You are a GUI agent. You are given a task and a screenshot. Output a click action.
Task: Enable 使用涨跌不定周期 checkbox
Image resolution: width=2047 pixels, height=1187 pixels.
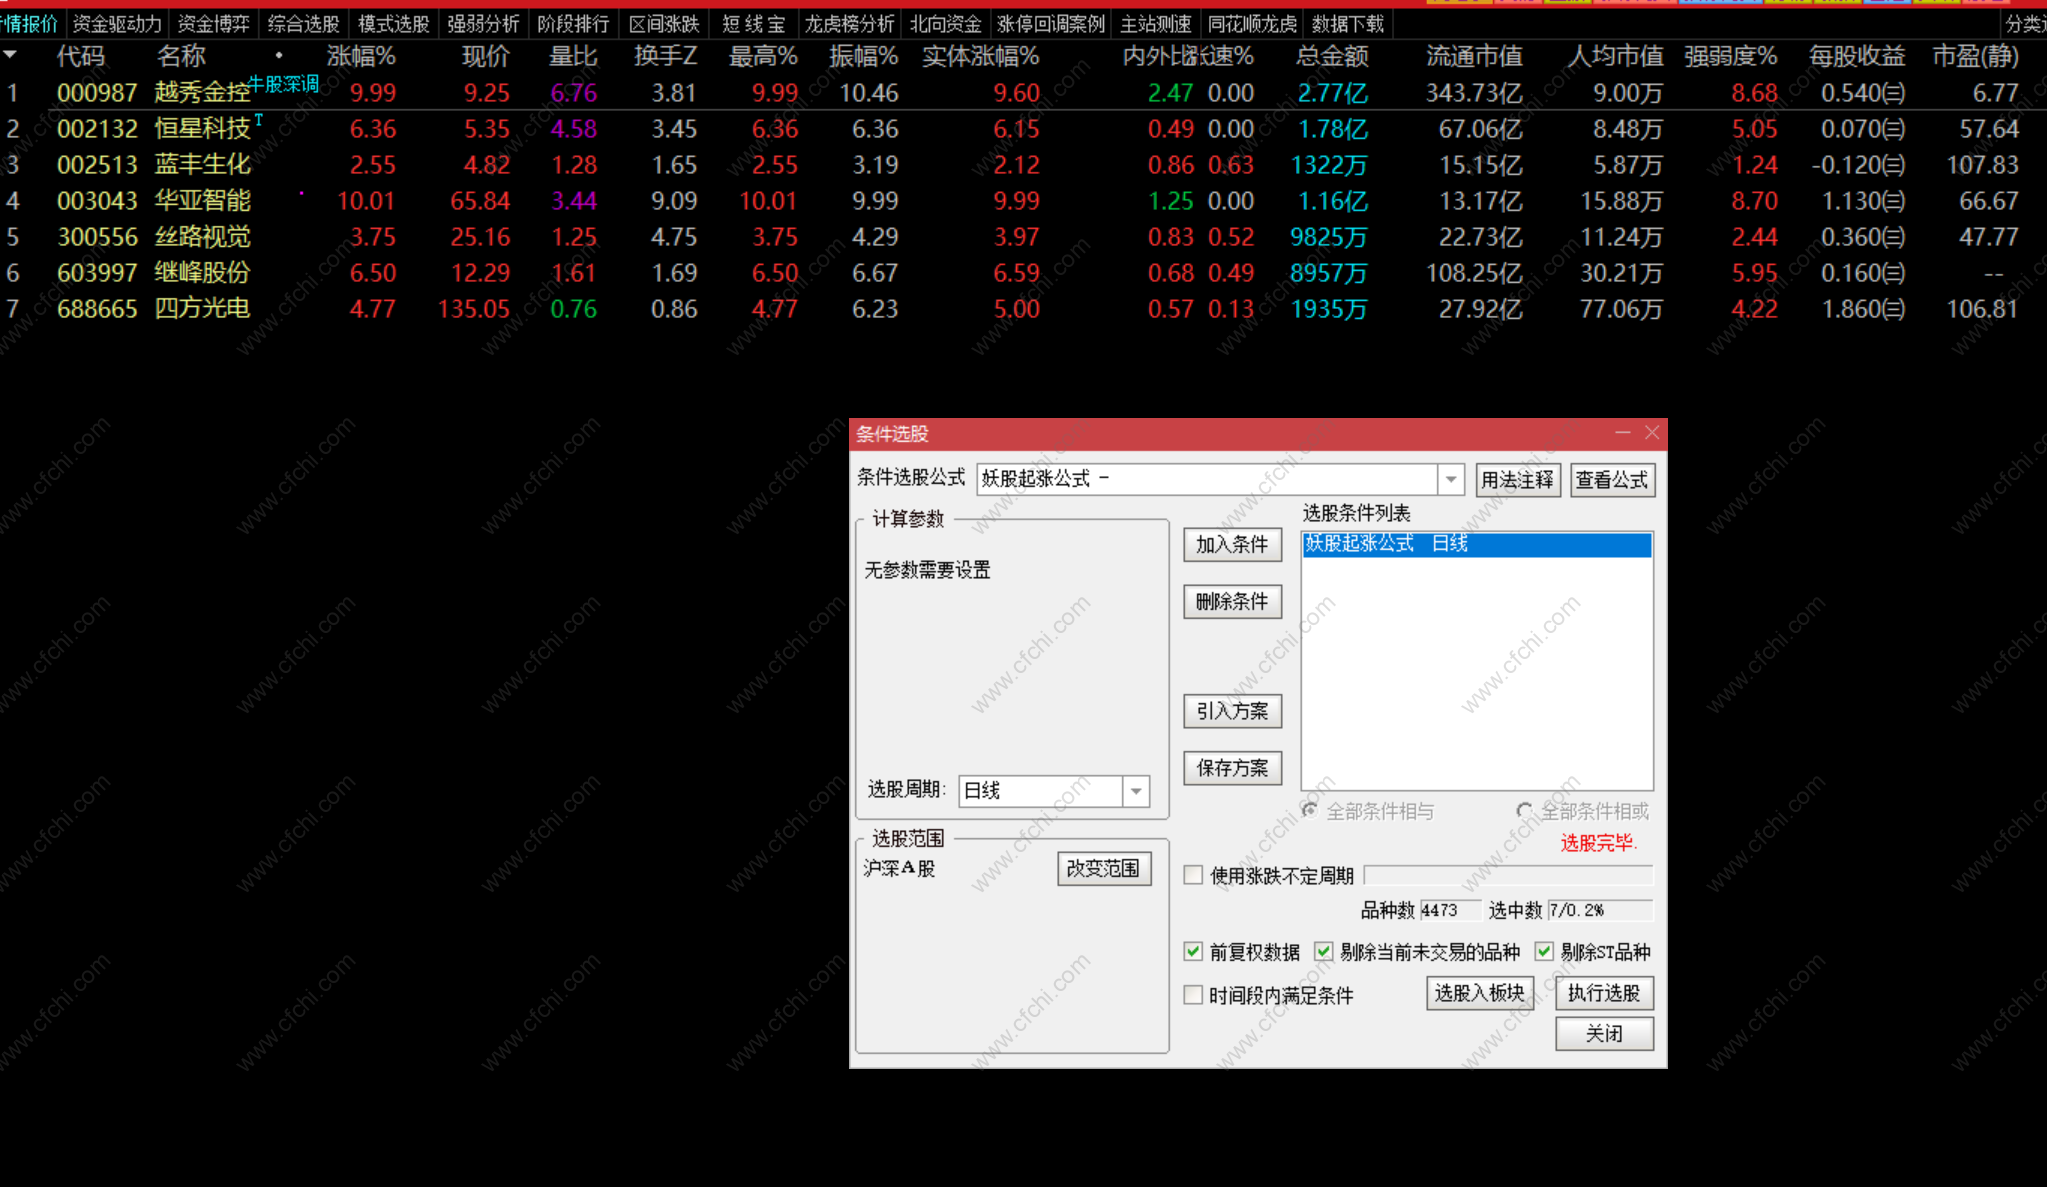pos(1193,875)
